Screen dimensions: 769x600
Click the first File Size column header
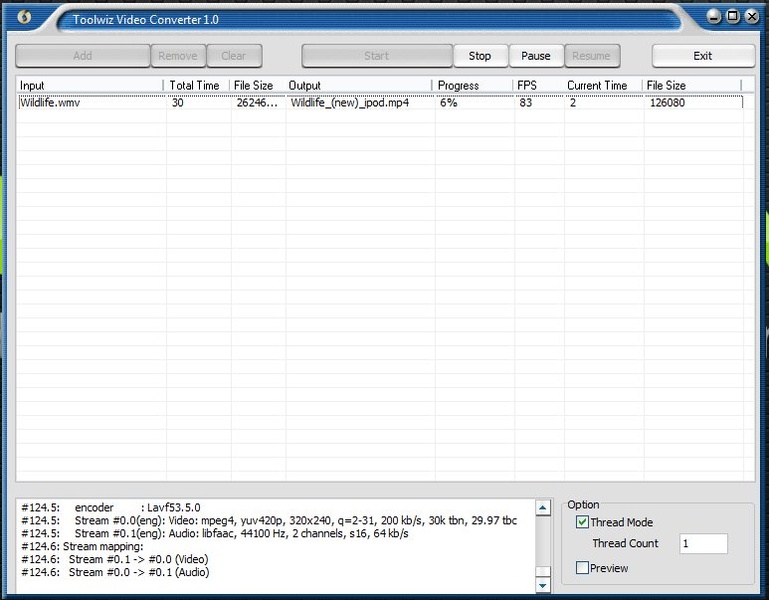[257, 85]
